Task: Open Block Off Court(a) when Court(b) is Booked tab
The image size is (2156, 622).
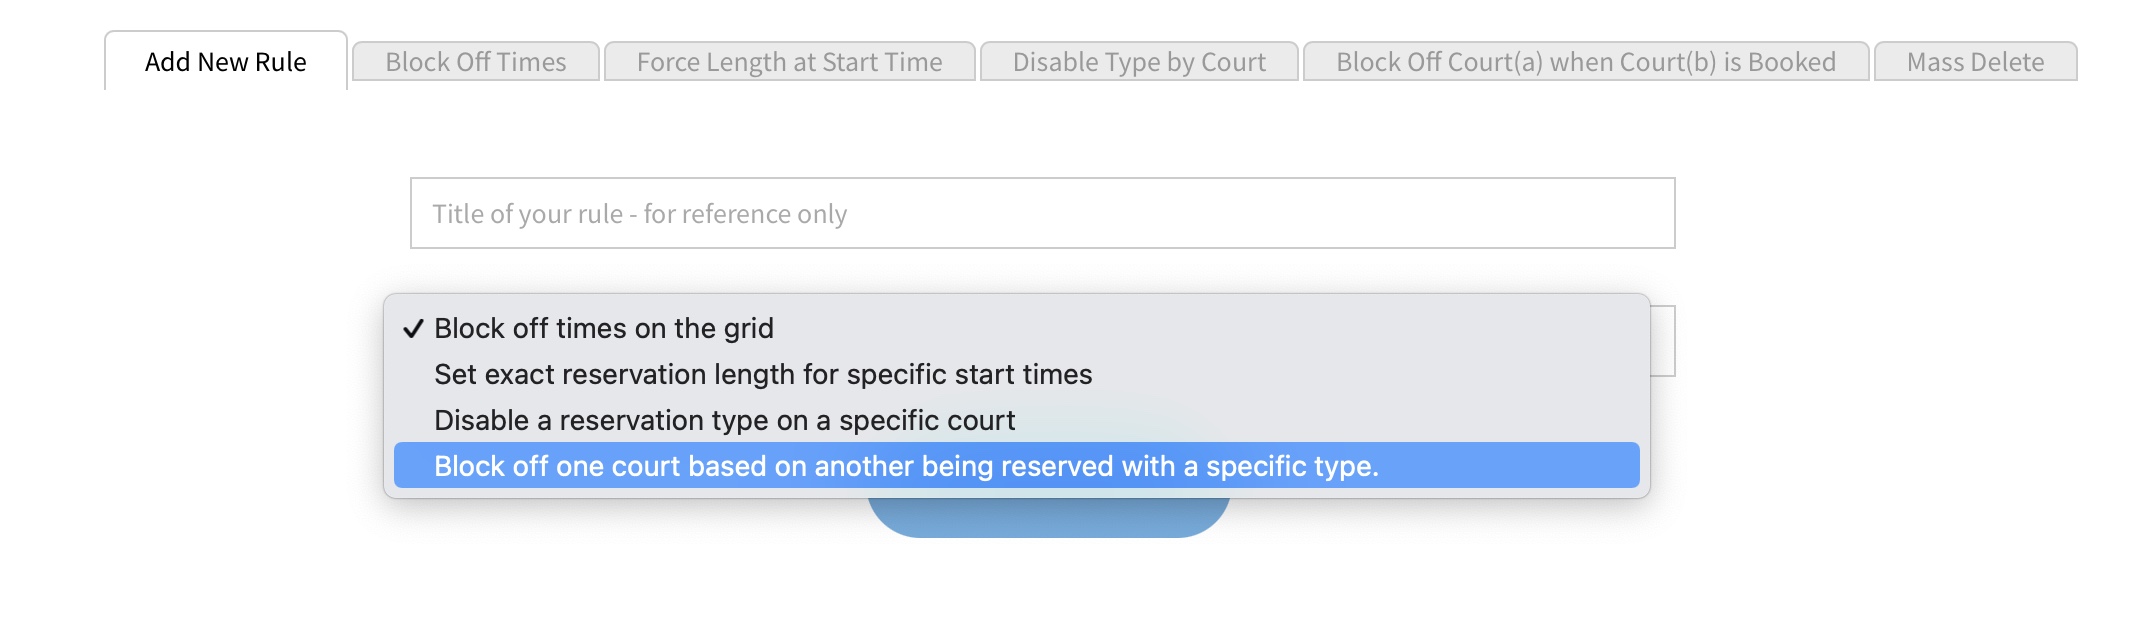Action: (1586, 62)
